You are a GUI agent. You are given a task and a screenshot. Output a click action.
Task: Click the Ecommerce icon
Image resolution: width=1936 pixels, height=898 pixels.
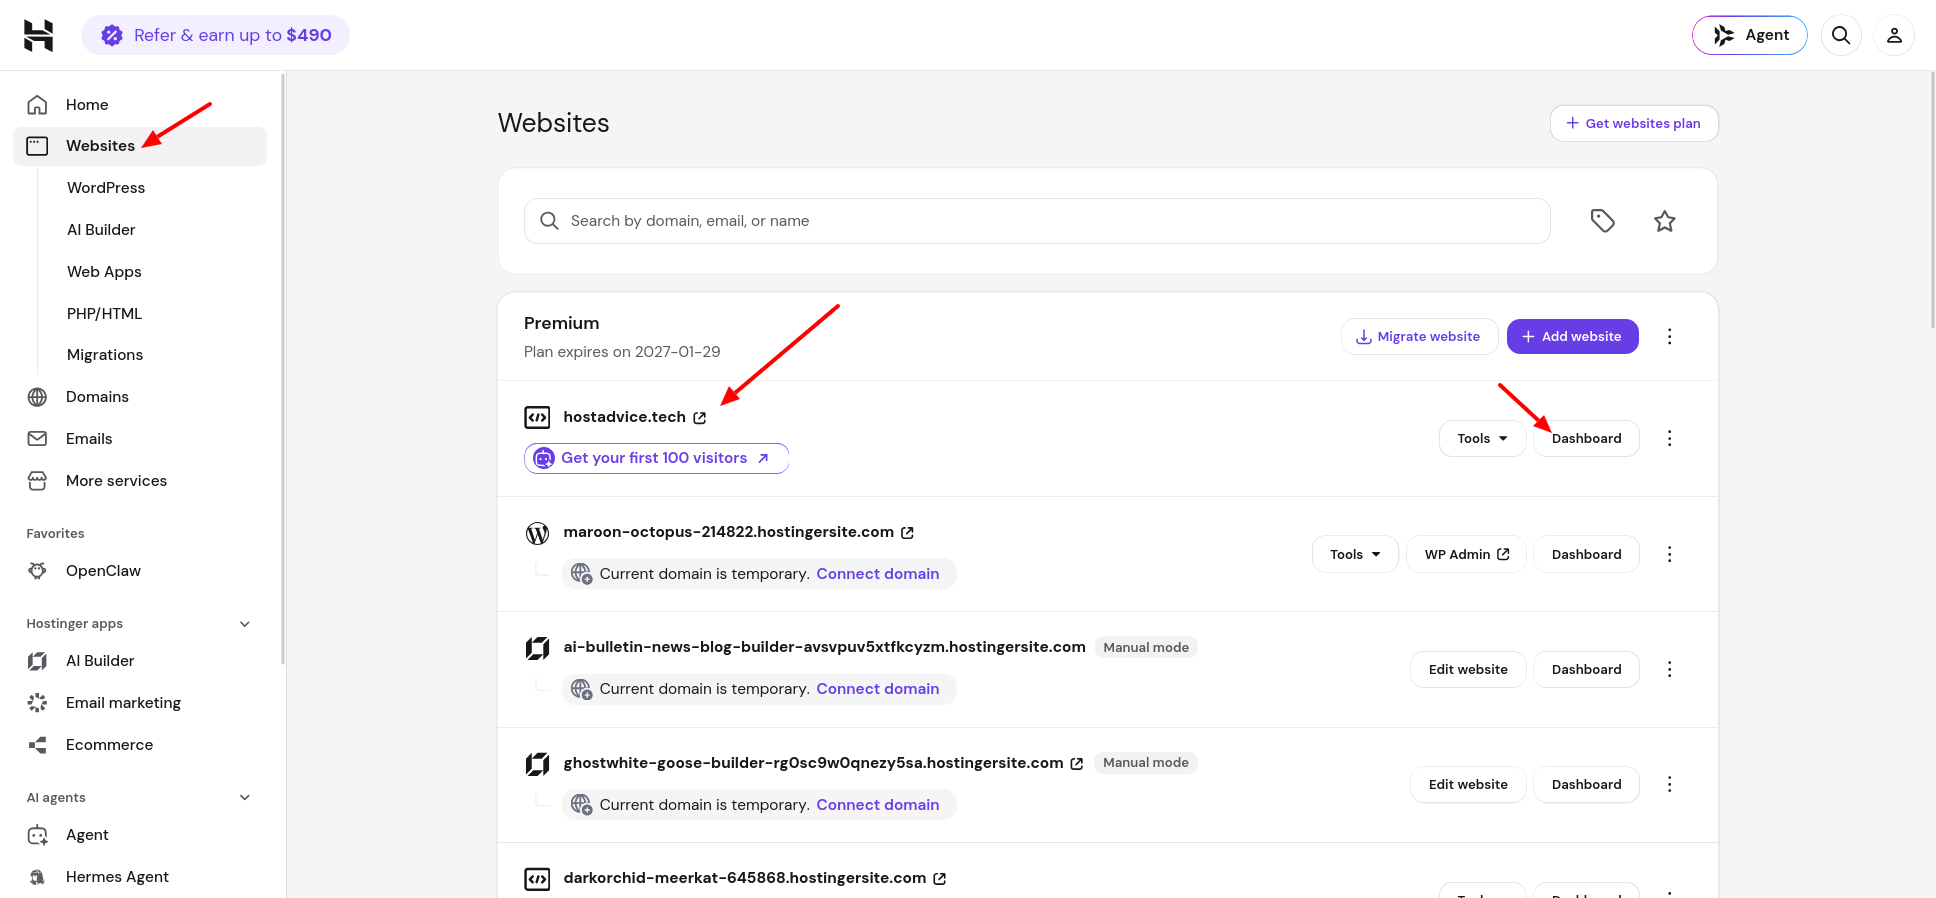pyautogui.click(x=37, y=745)
